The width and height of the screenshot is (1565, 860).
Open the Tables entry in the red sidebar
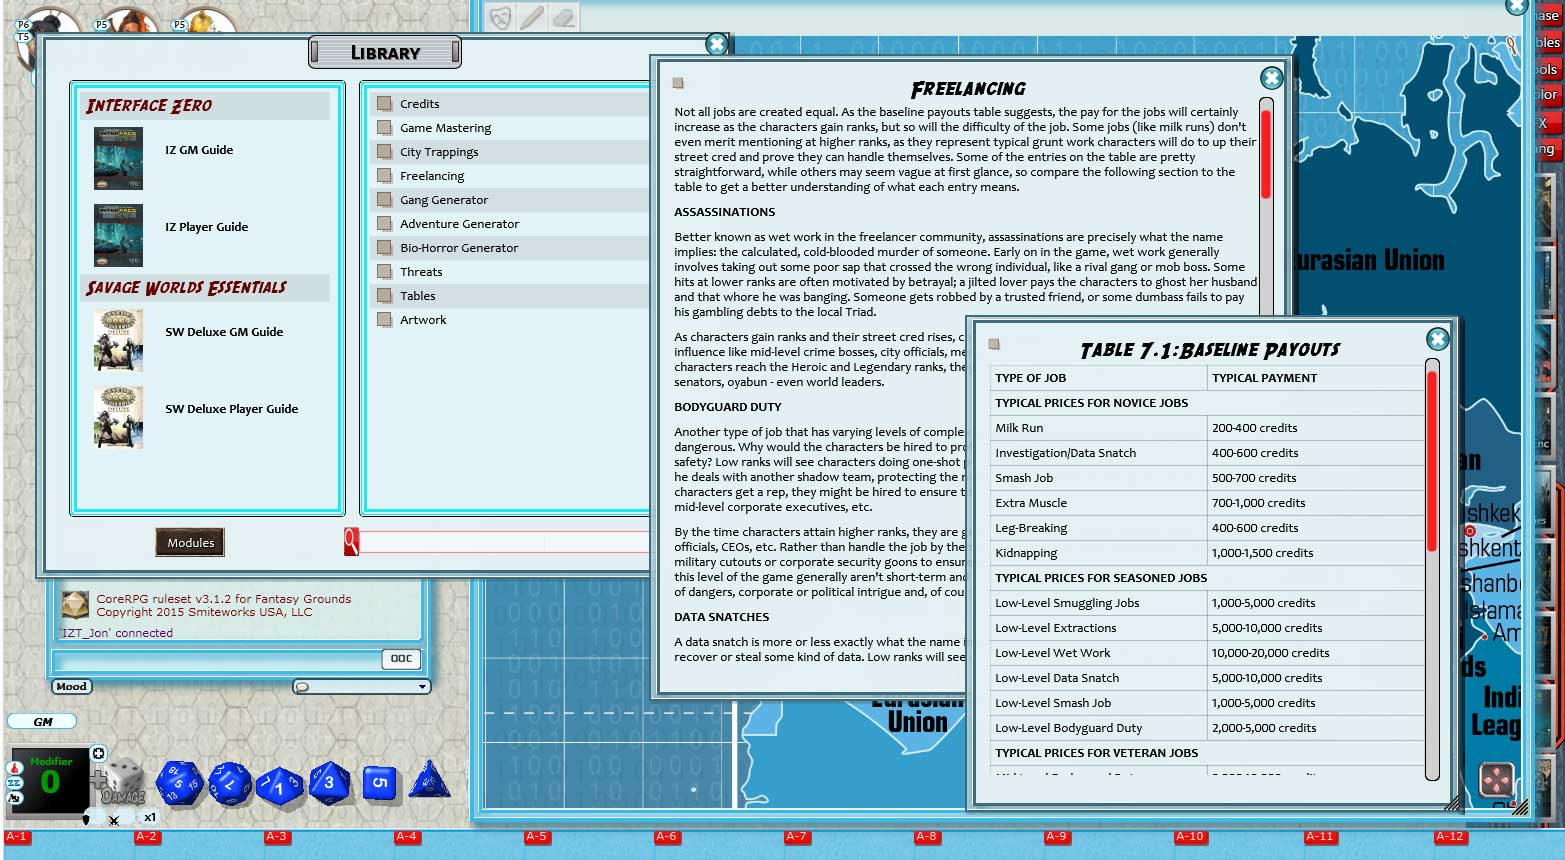pyautogui.click(x=1551, y=43)
